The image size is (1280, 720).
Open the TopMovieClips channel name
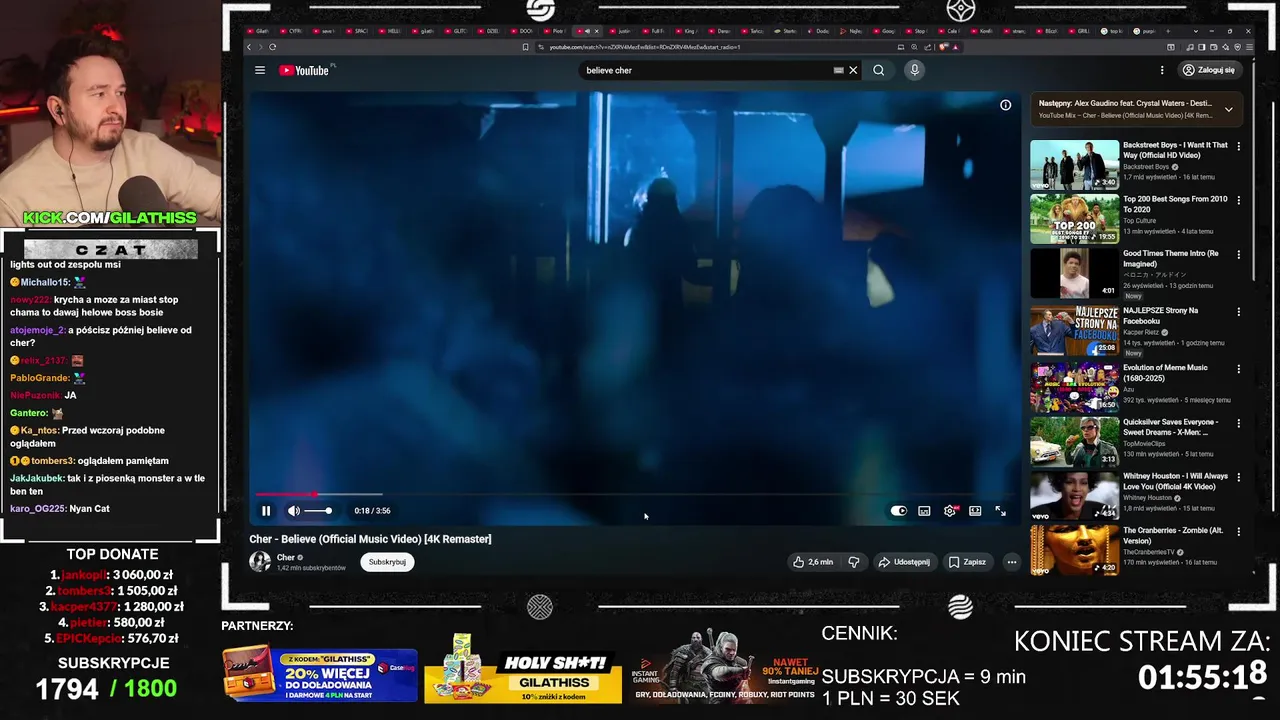[1146, 443]
